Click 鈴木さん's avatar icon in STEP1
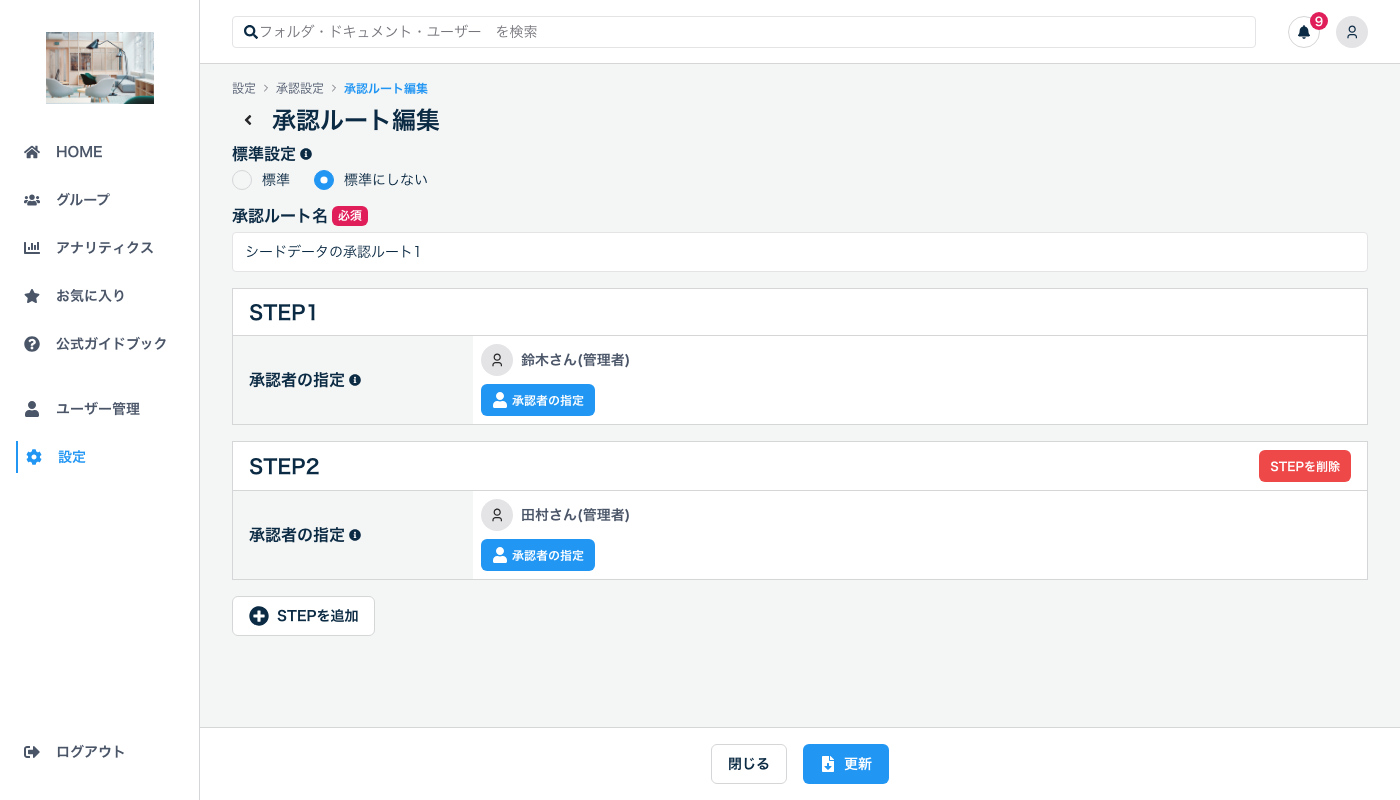 [497, 360]
